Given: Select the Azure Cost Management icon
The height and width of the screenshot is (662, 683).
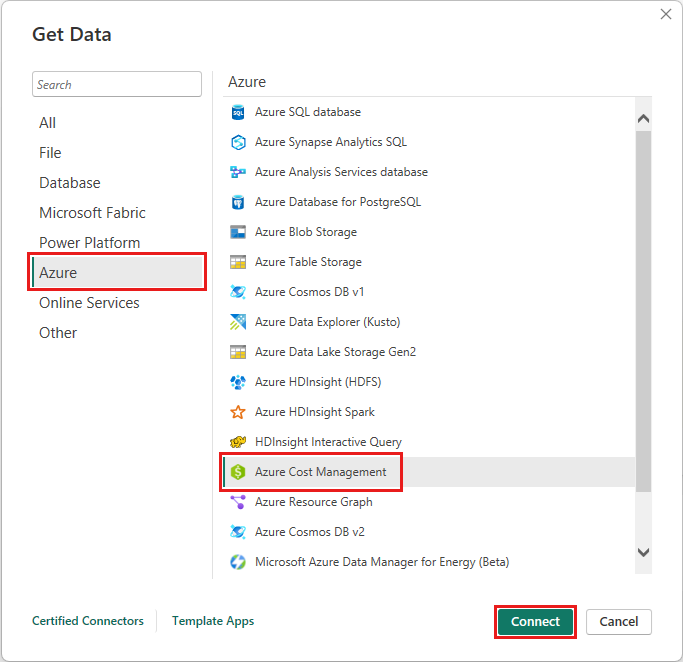Looking at the screenshot, I should 238,472.
